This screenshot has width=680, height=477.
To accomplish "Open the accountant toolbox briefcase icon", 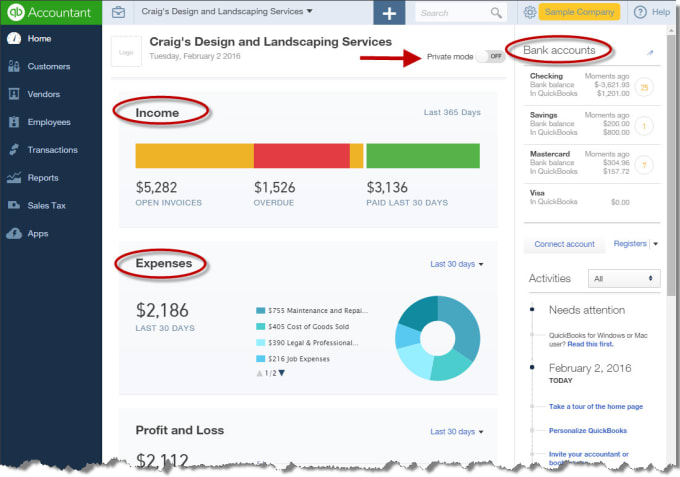I will (118, 12).
